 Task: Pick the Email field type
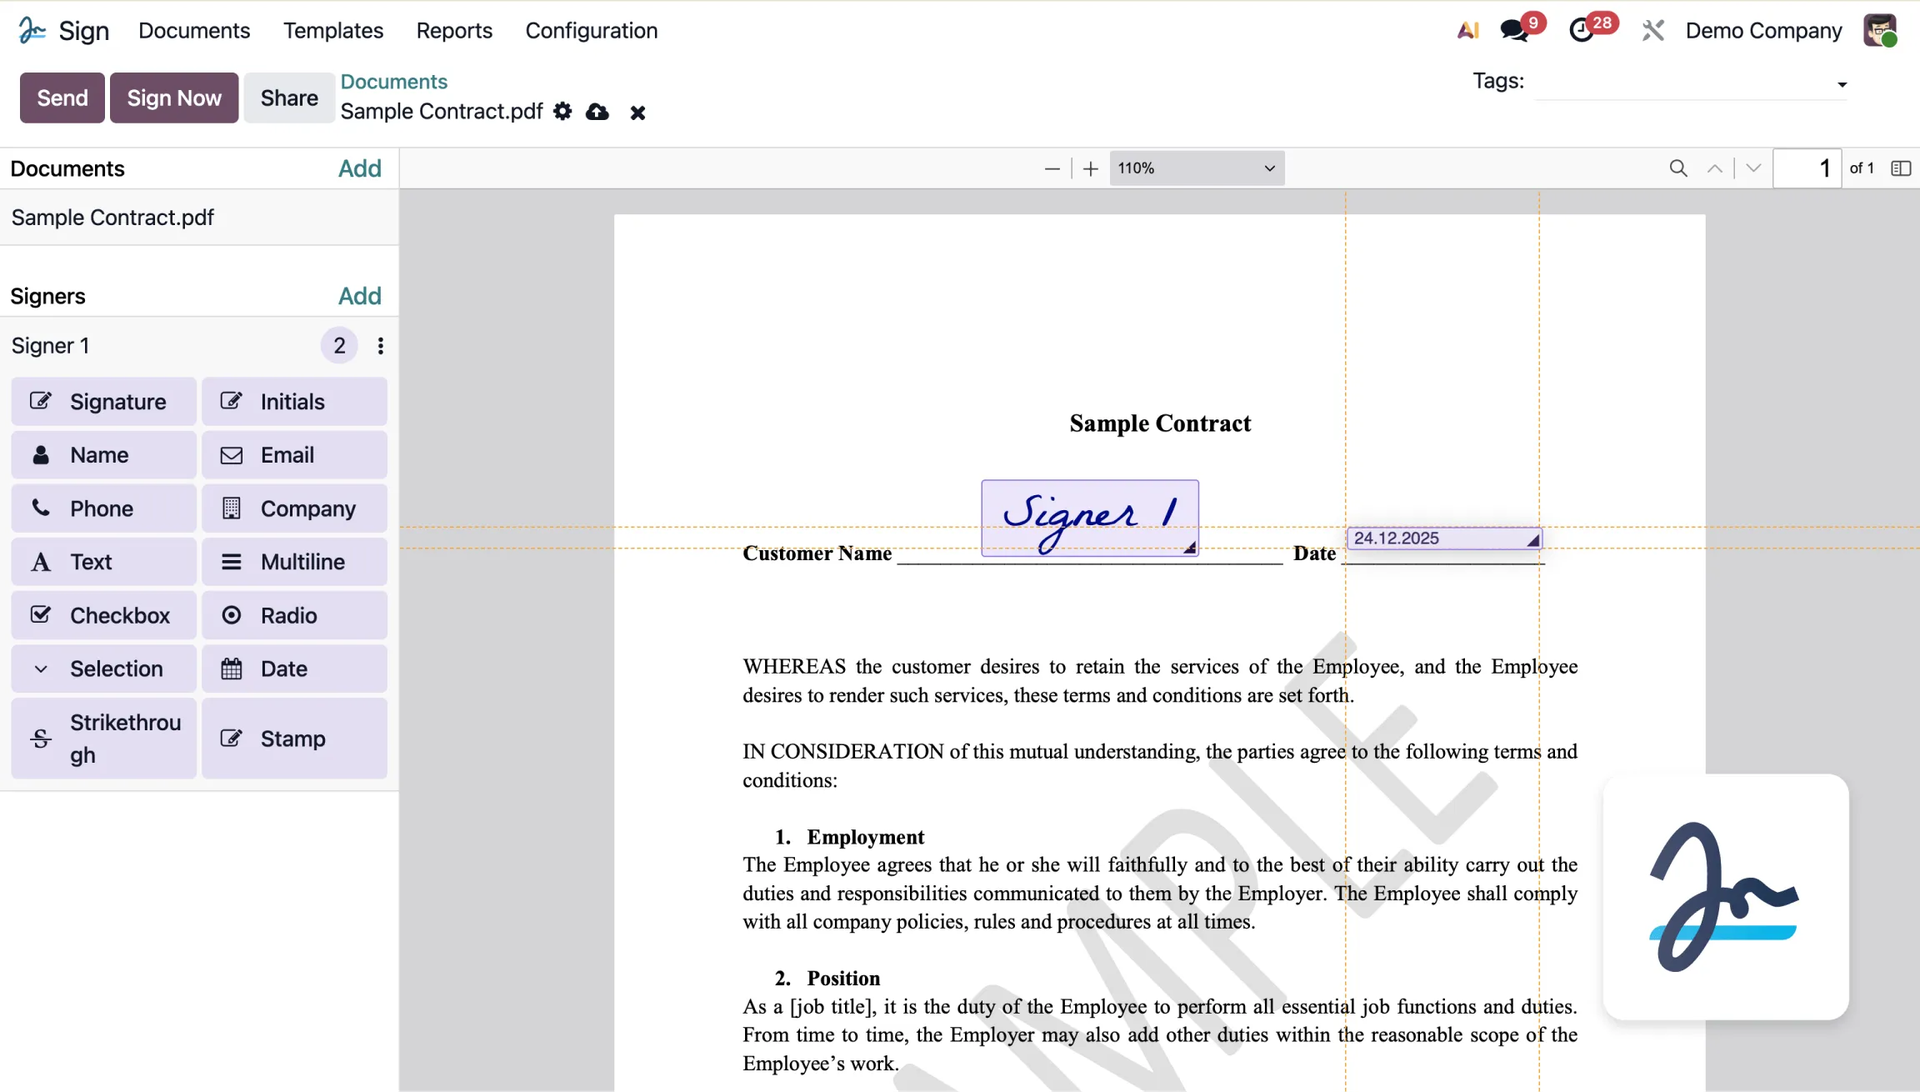pyautogui.click(x=294, y=455)
